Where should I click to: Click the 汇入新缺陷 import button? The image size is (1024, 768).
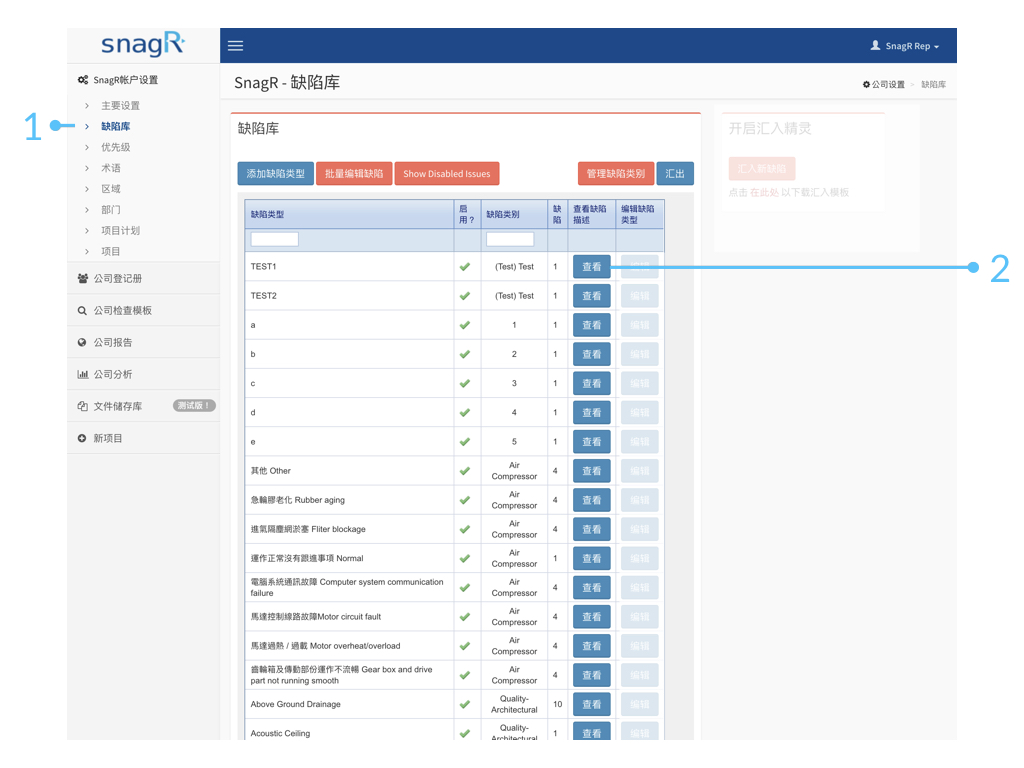(762, 168)
